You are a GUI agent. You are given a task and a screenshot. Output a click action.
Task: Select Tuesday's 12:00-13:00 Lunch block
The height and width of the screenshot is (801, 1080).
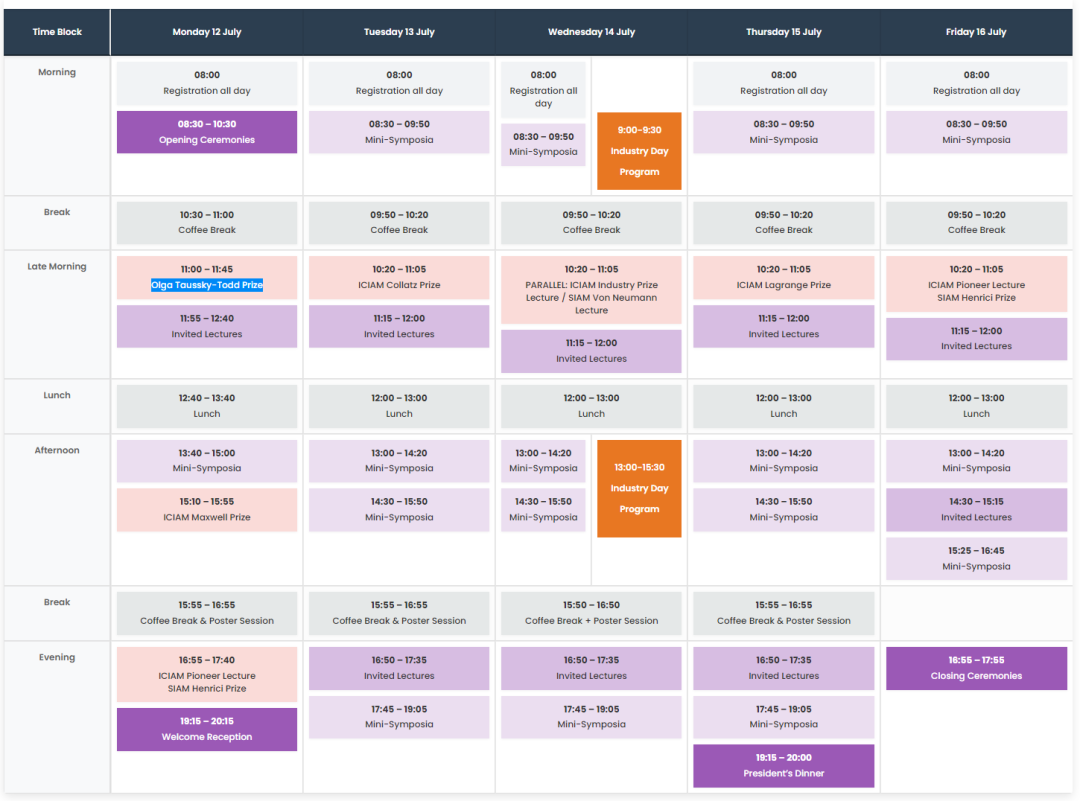click(x=399, y=406)
